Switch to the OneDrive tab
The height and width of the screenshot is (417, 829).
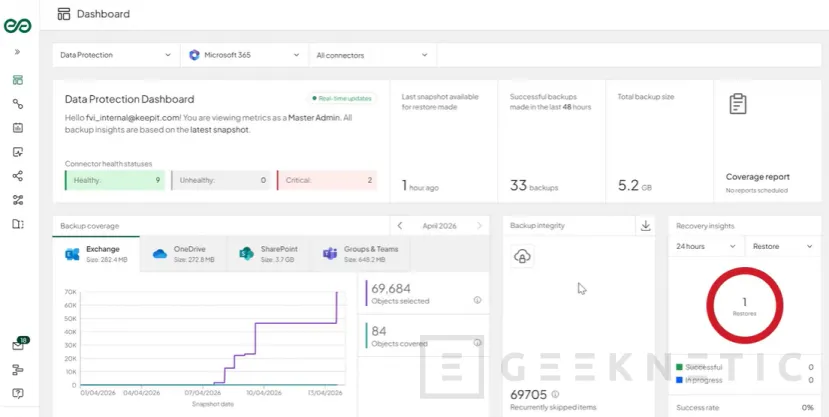[183, 254]
